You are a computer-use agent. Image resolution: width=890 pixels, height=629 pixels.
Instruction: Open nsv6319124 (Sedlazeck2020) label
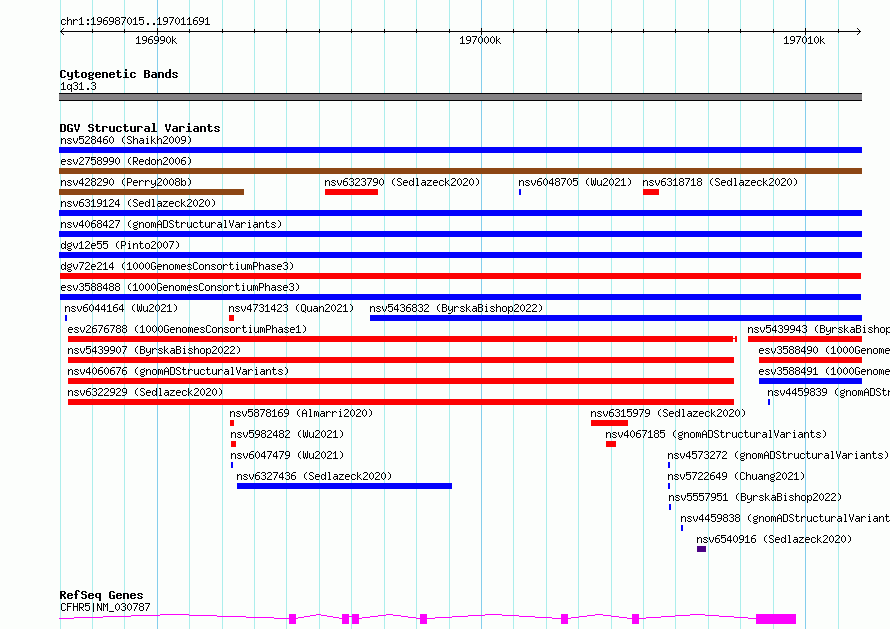(x=138, y=203)
